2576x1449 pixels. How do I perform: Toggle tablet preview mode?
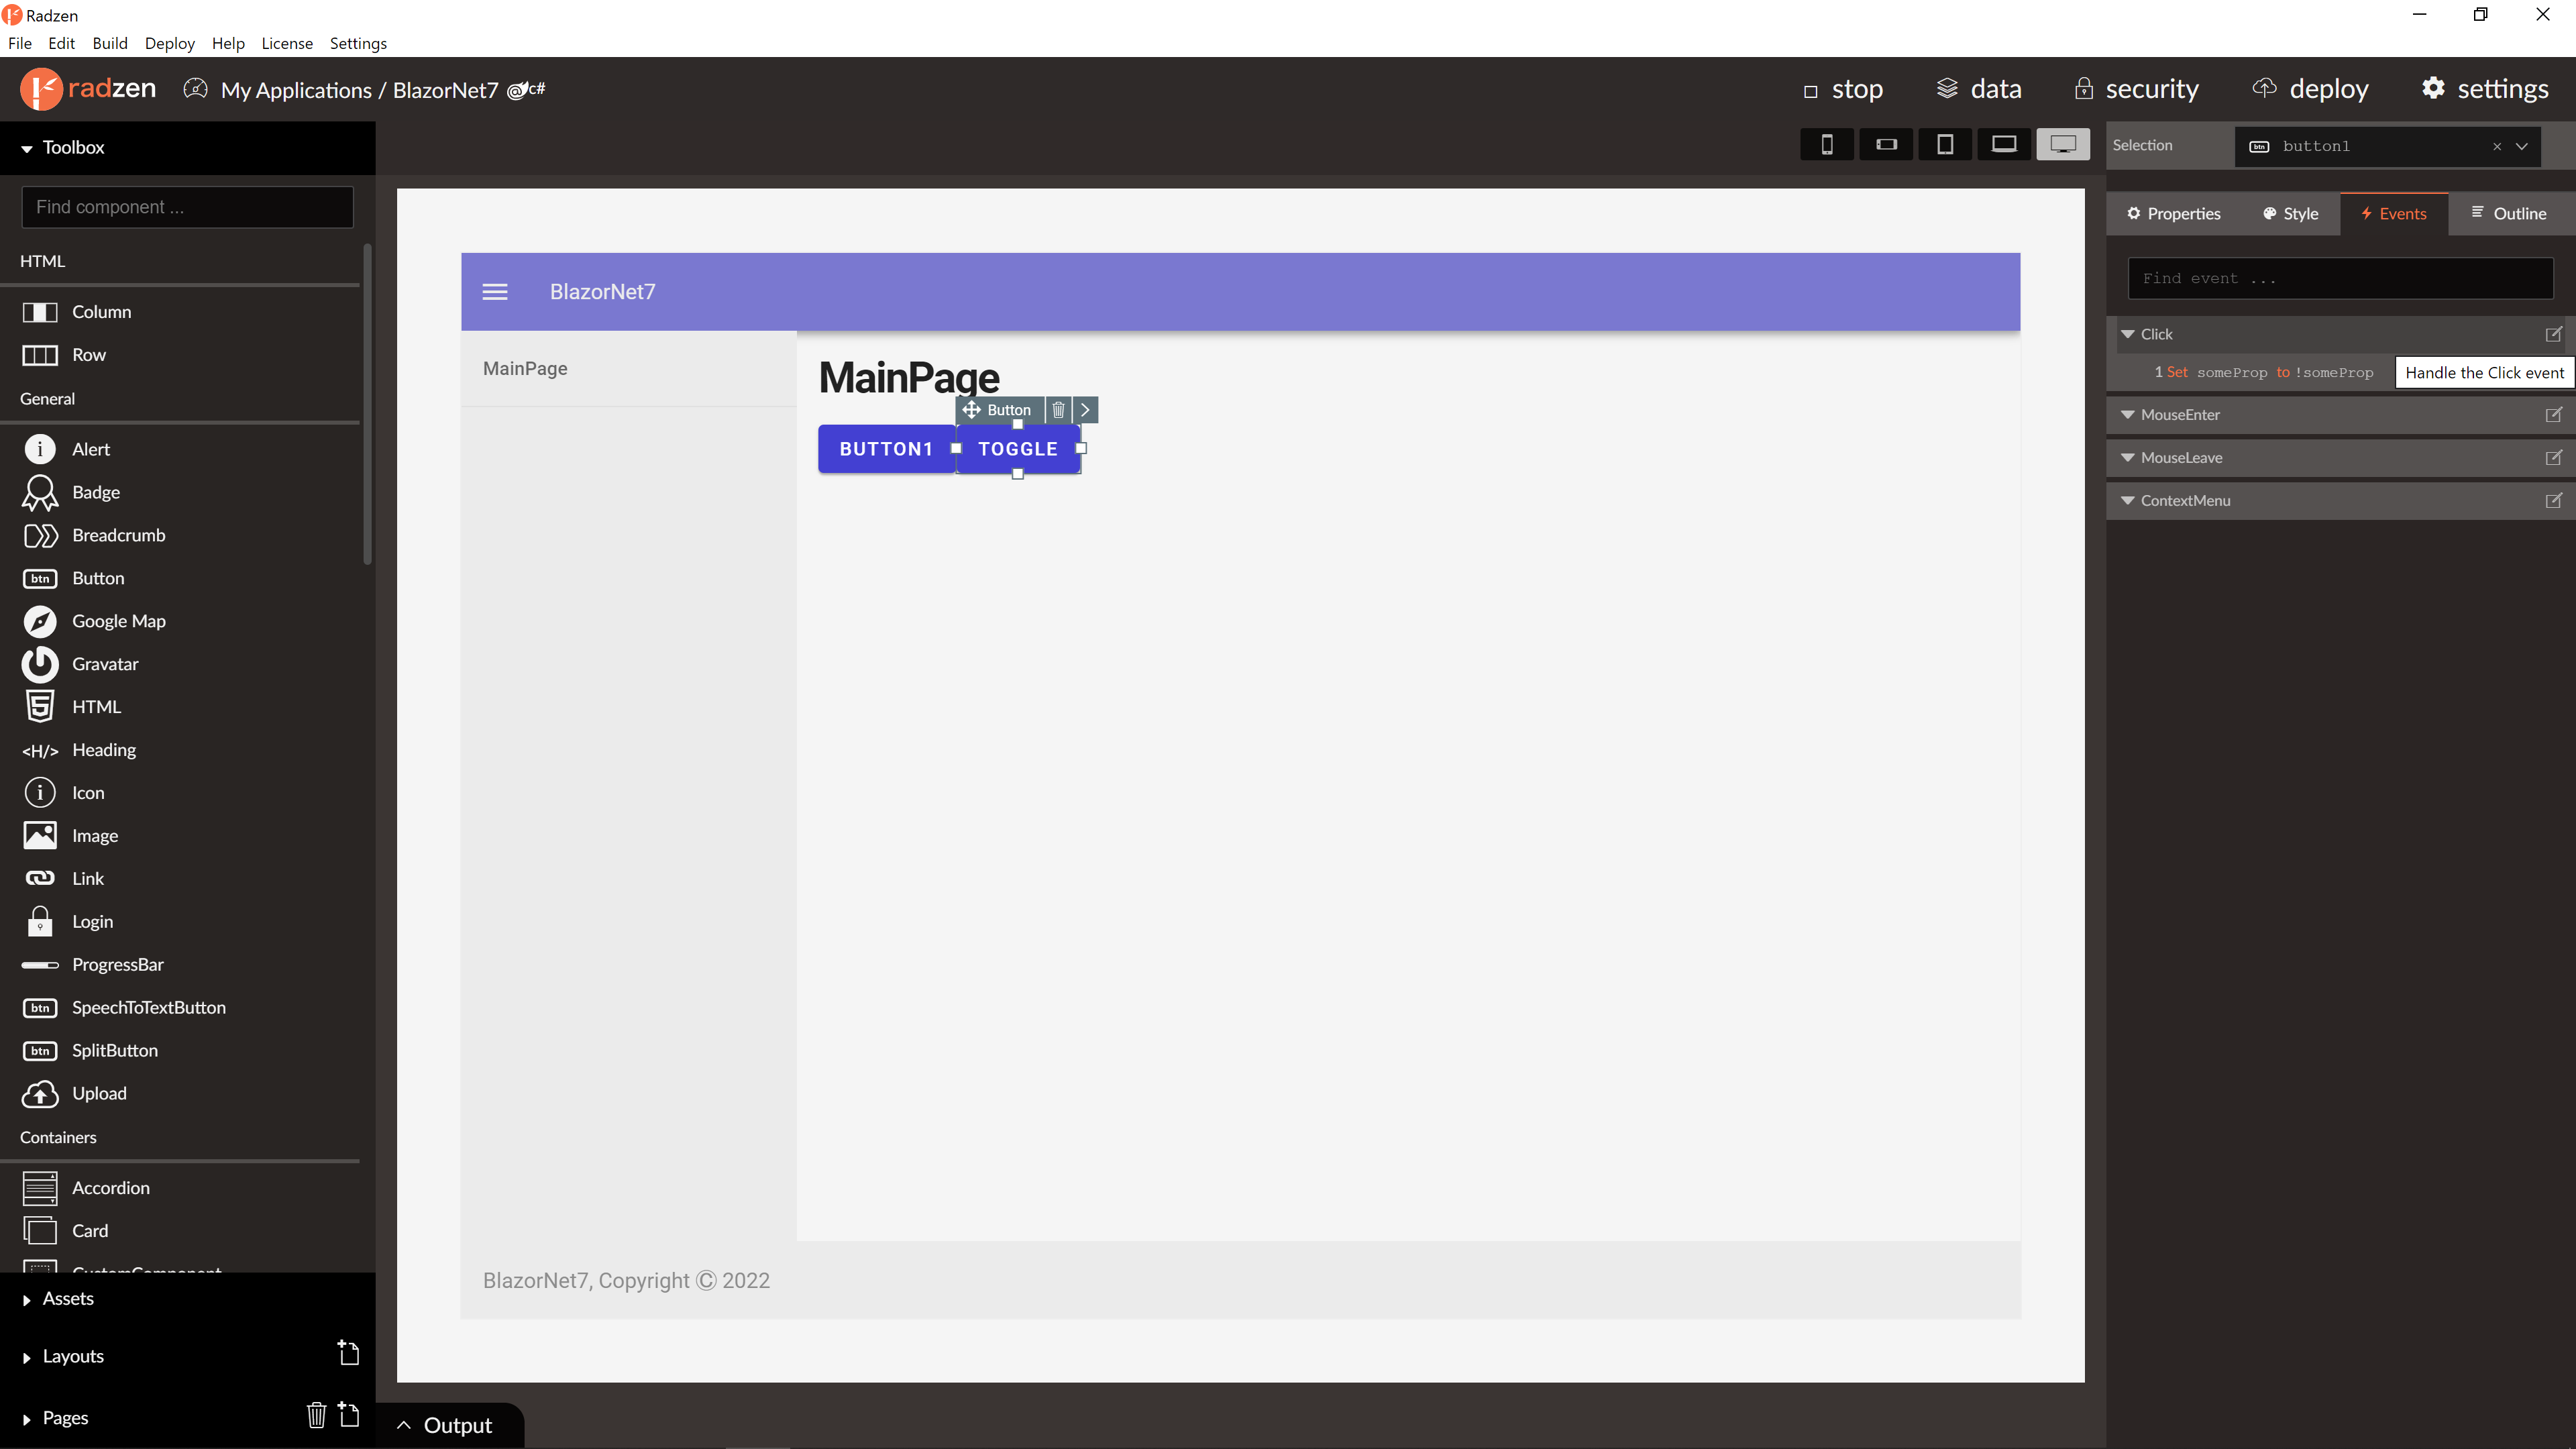[1945, 144]
